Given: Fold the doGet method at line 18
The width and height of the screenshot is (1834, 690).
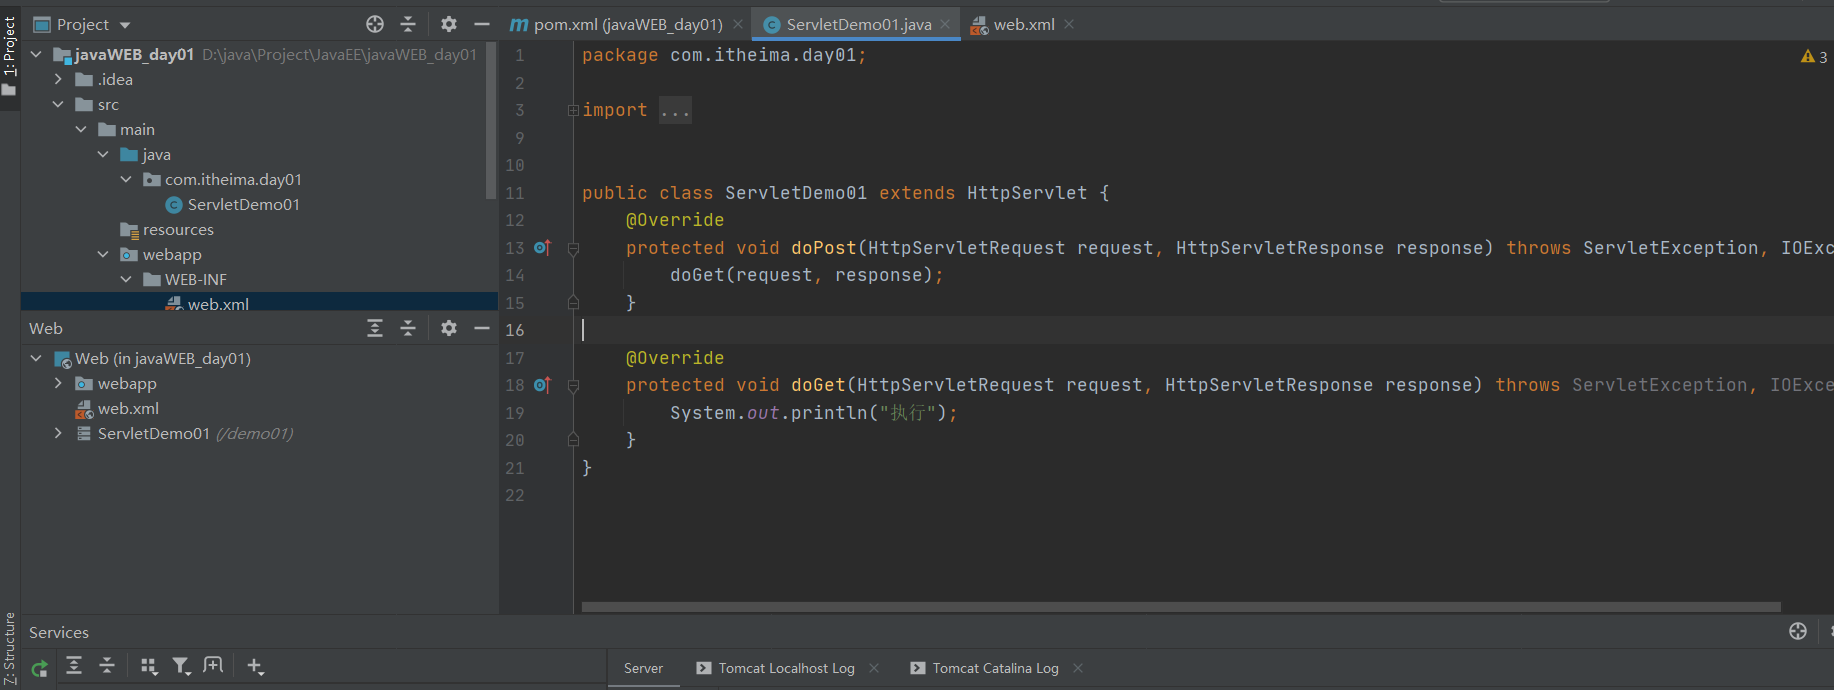Looking at the screenshot, I should tap(573, 385).
